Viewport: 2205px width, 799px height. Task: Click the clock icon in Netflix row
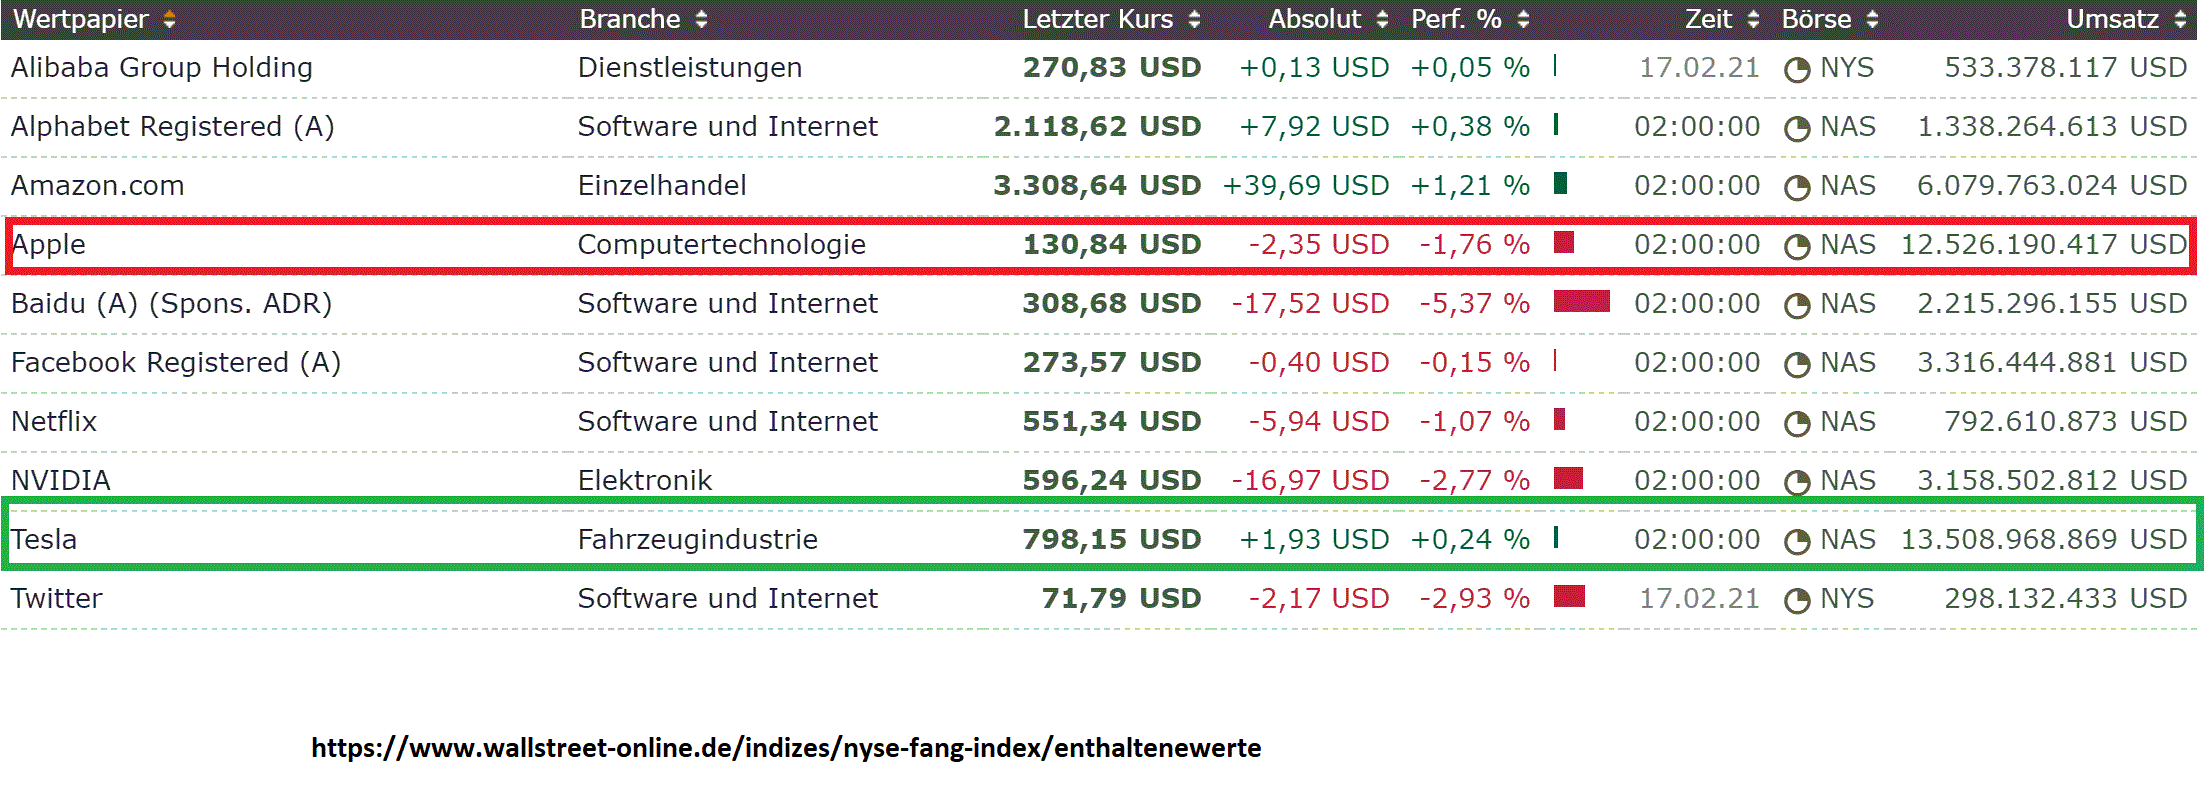[x=1797, y=424]
